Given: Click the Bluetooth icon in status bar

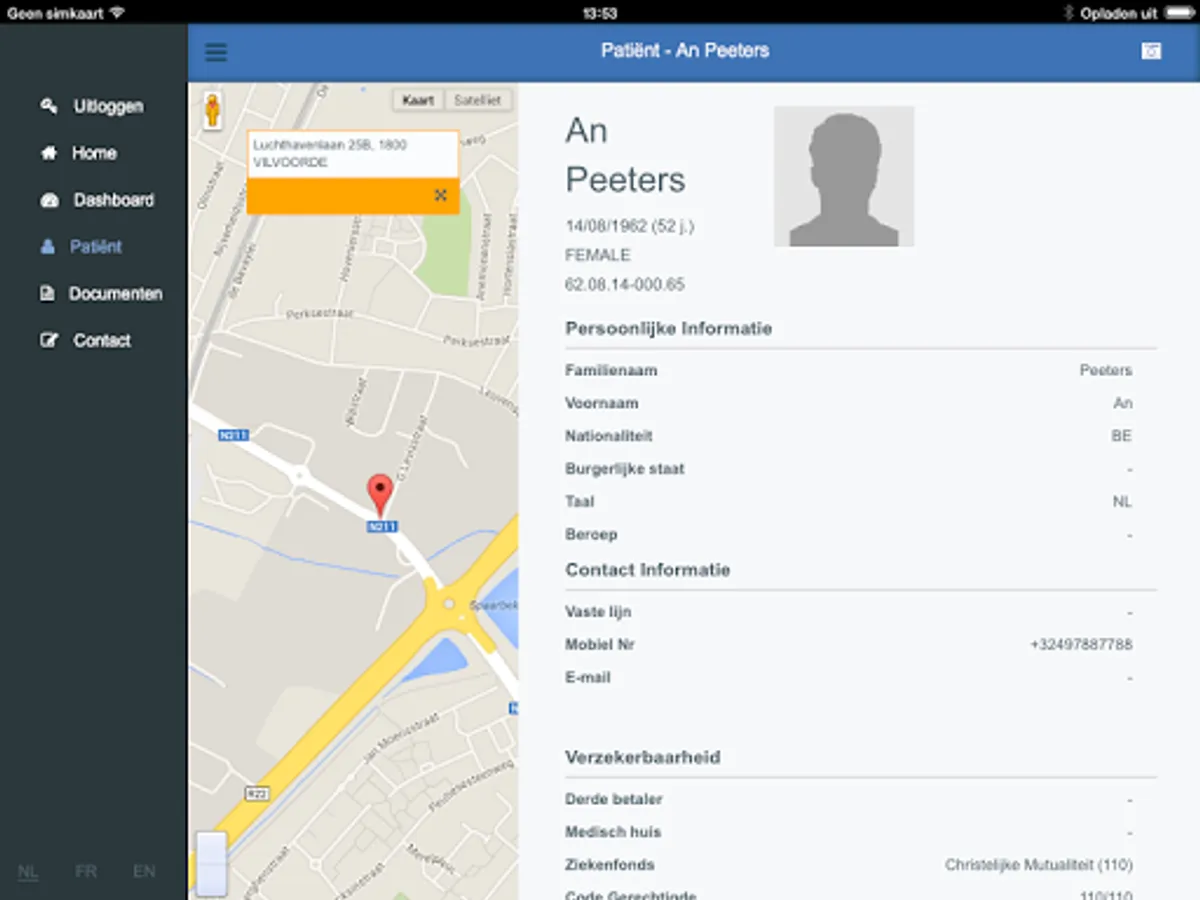Looking at the screenshot, I should (x=1068, y=13).
